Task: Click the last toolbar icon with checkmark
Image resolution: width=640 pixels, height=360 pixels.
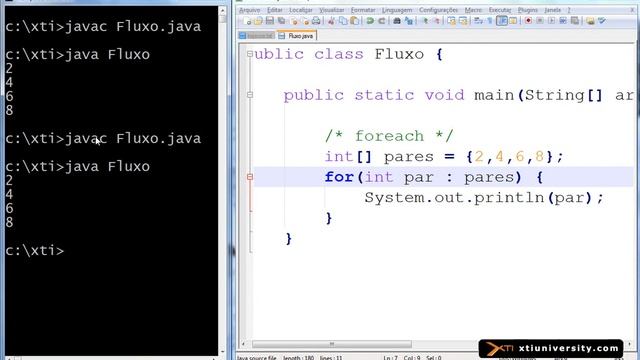Action: tap(602, 21)
